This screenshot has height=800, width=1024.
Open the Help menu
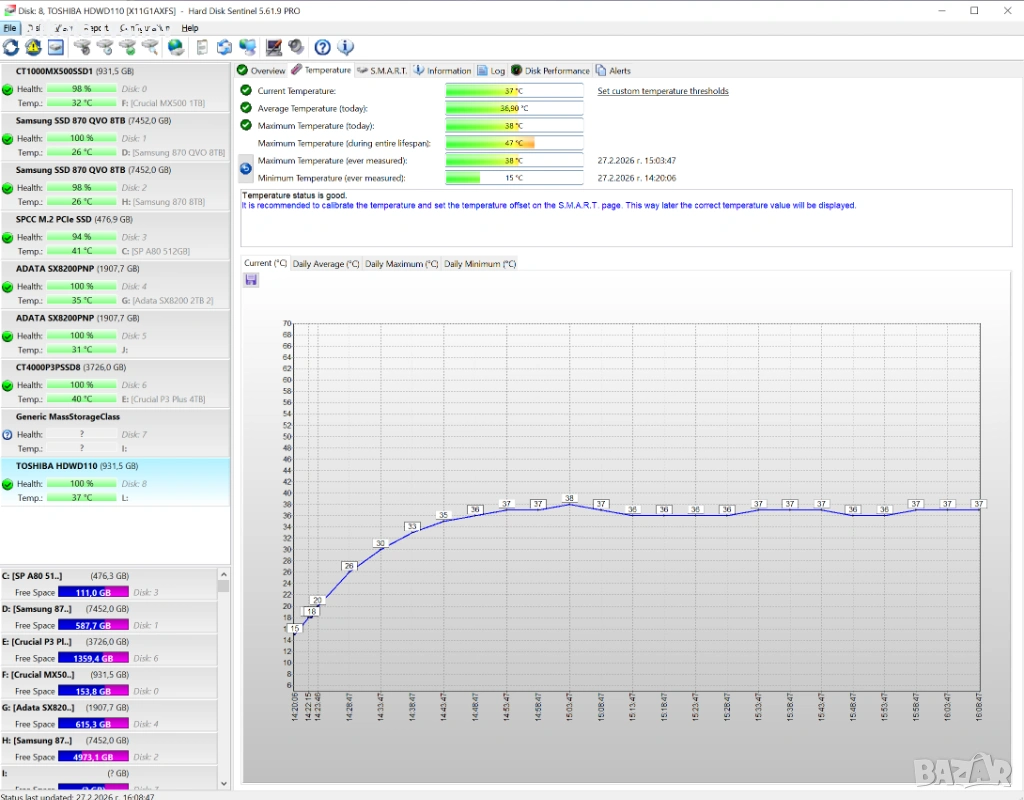pyautogui.click(x=190, y=28)
